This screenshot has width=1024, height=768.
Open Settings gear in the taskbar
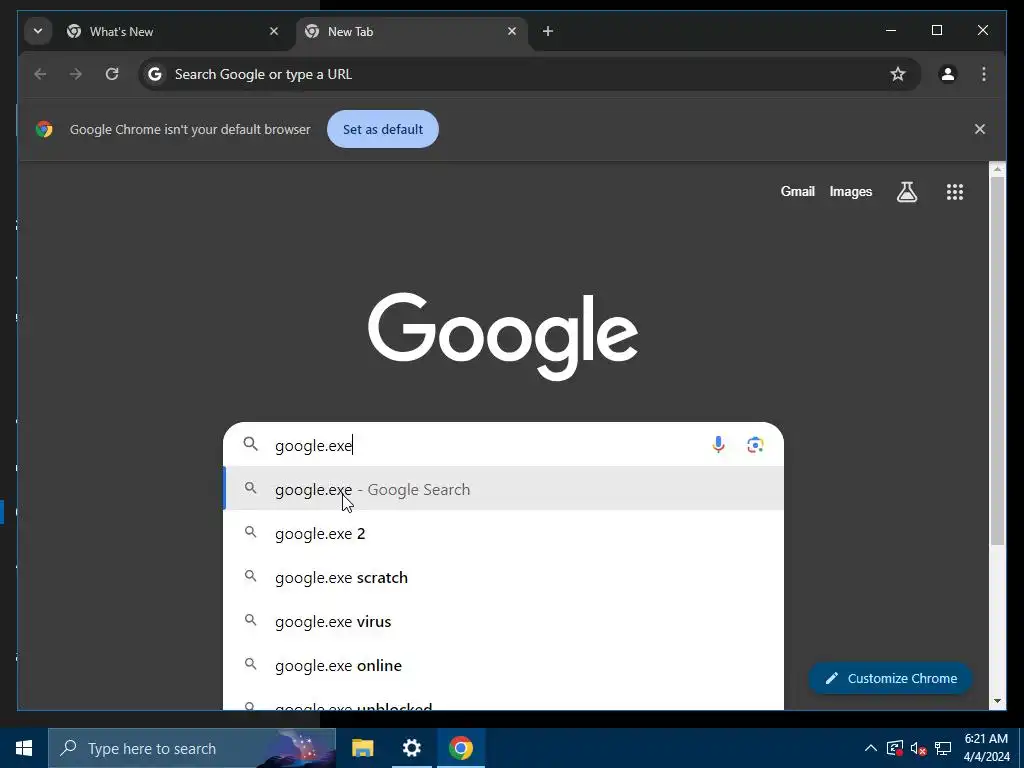pos(411,748)
